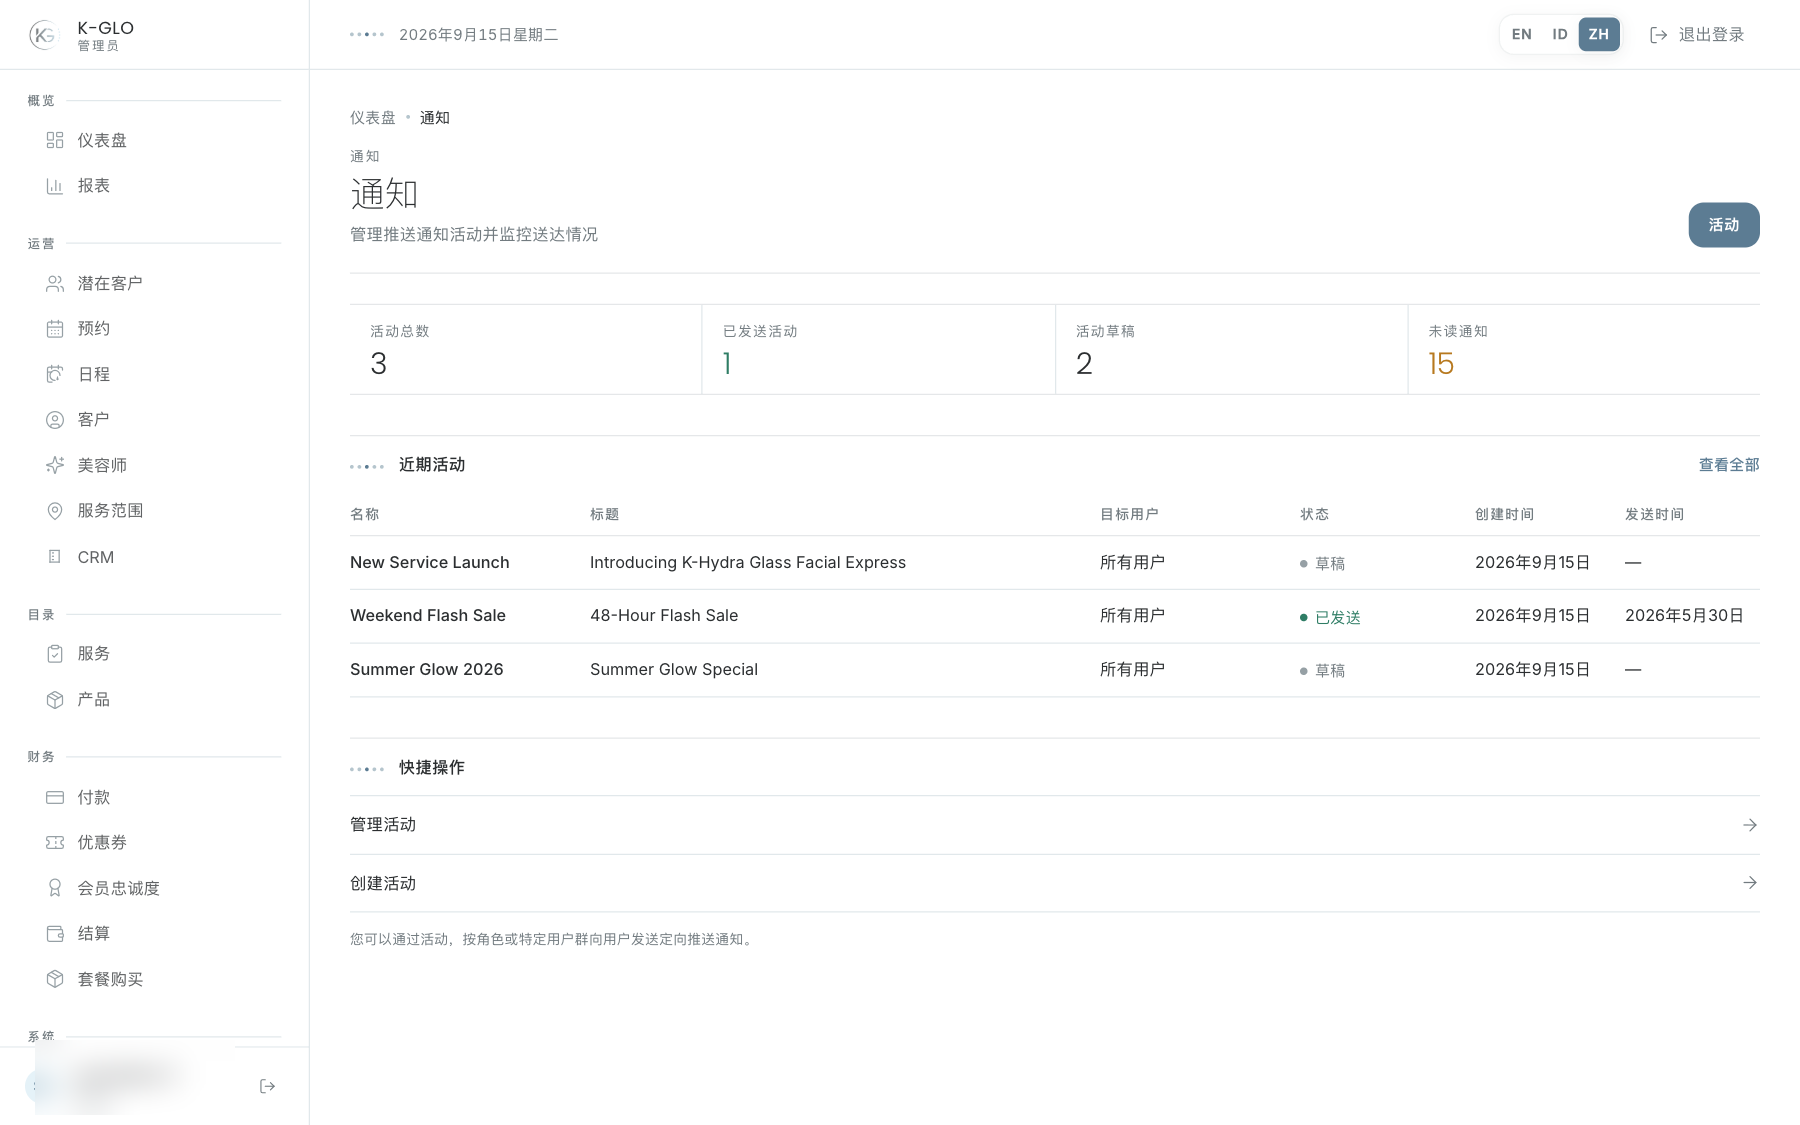Click the 草稿 status of Summer Glow 2026
Image resolution: width=1800 pixels, height=1125 pixels.
pos(1322,671)
